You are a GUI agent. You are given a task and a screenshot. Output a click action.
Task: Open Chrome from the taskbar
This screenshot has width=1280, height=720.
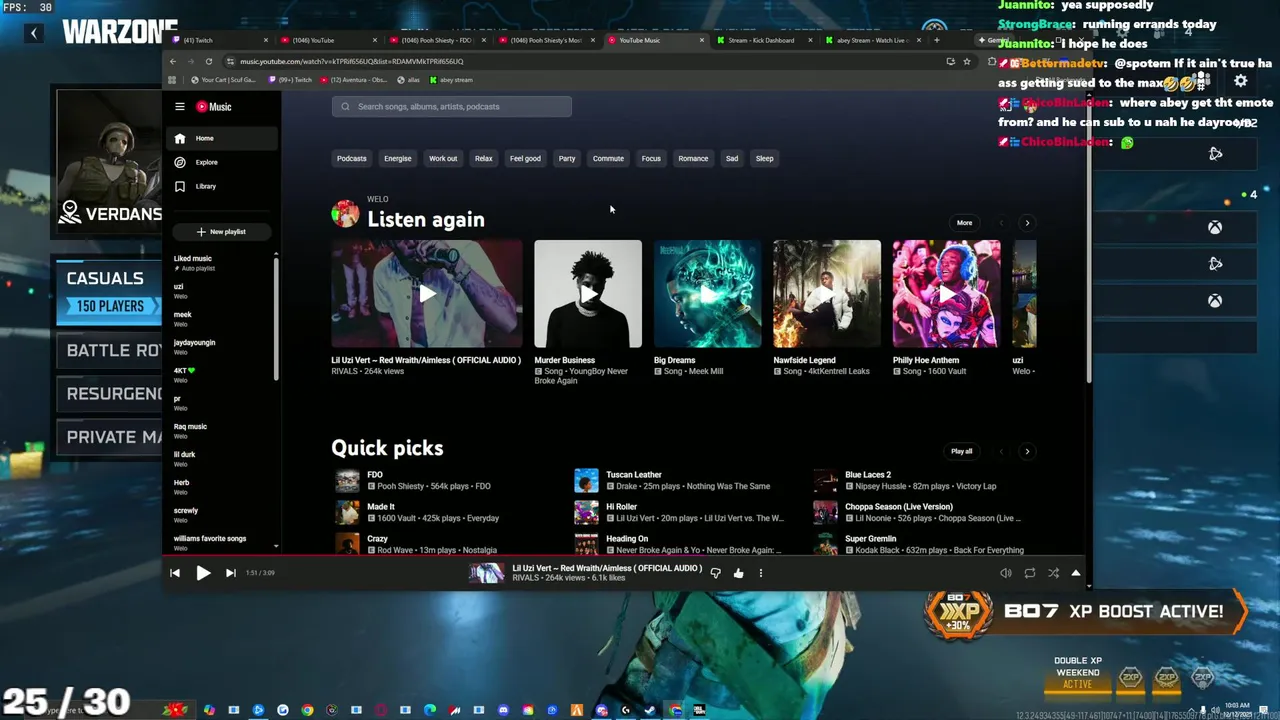pos(307,710)
